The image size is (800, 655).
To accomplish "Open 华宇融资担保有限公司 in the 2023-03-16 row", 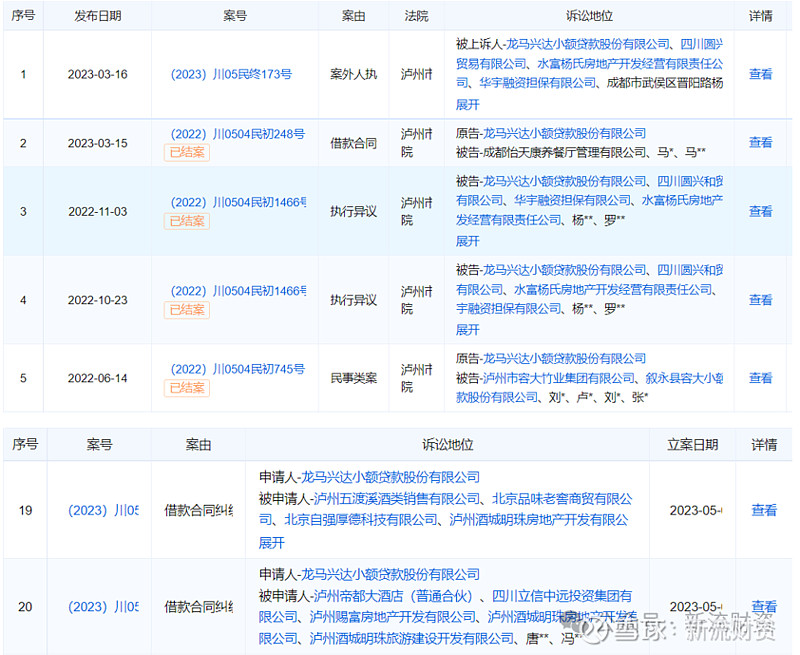I will (x=537, y=83).
